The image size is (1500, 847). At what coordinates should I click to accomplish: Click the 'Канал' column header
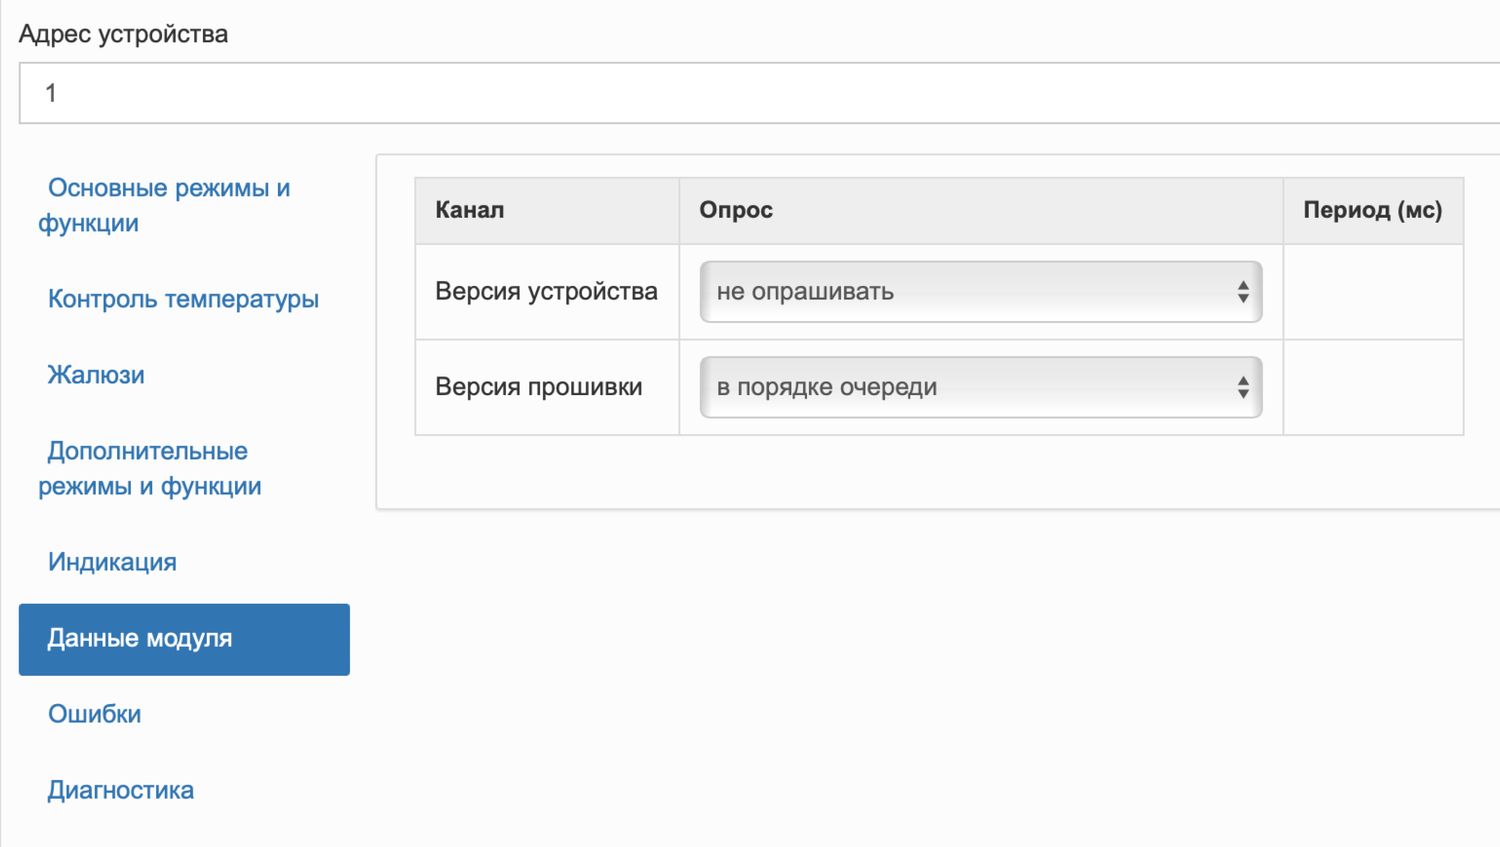470,210
